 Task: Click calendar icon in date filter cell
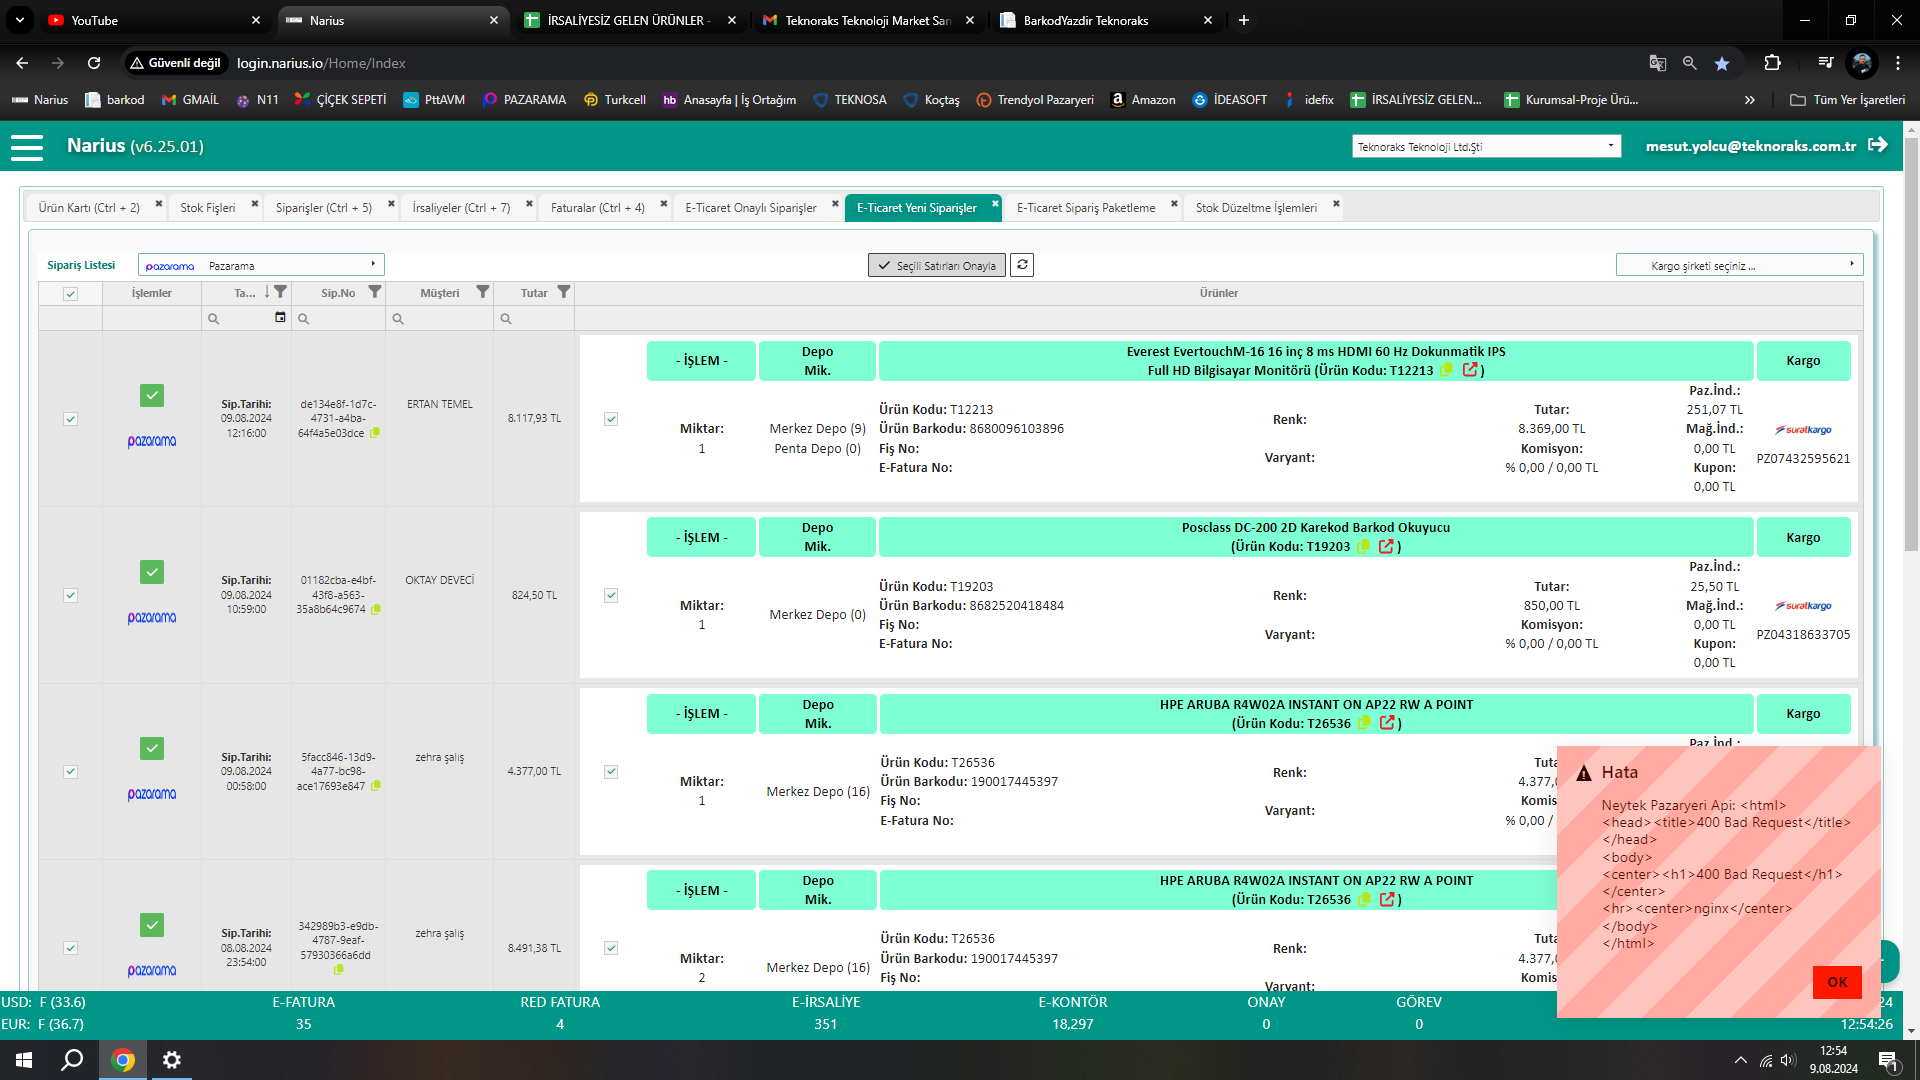tap(280, 318)
